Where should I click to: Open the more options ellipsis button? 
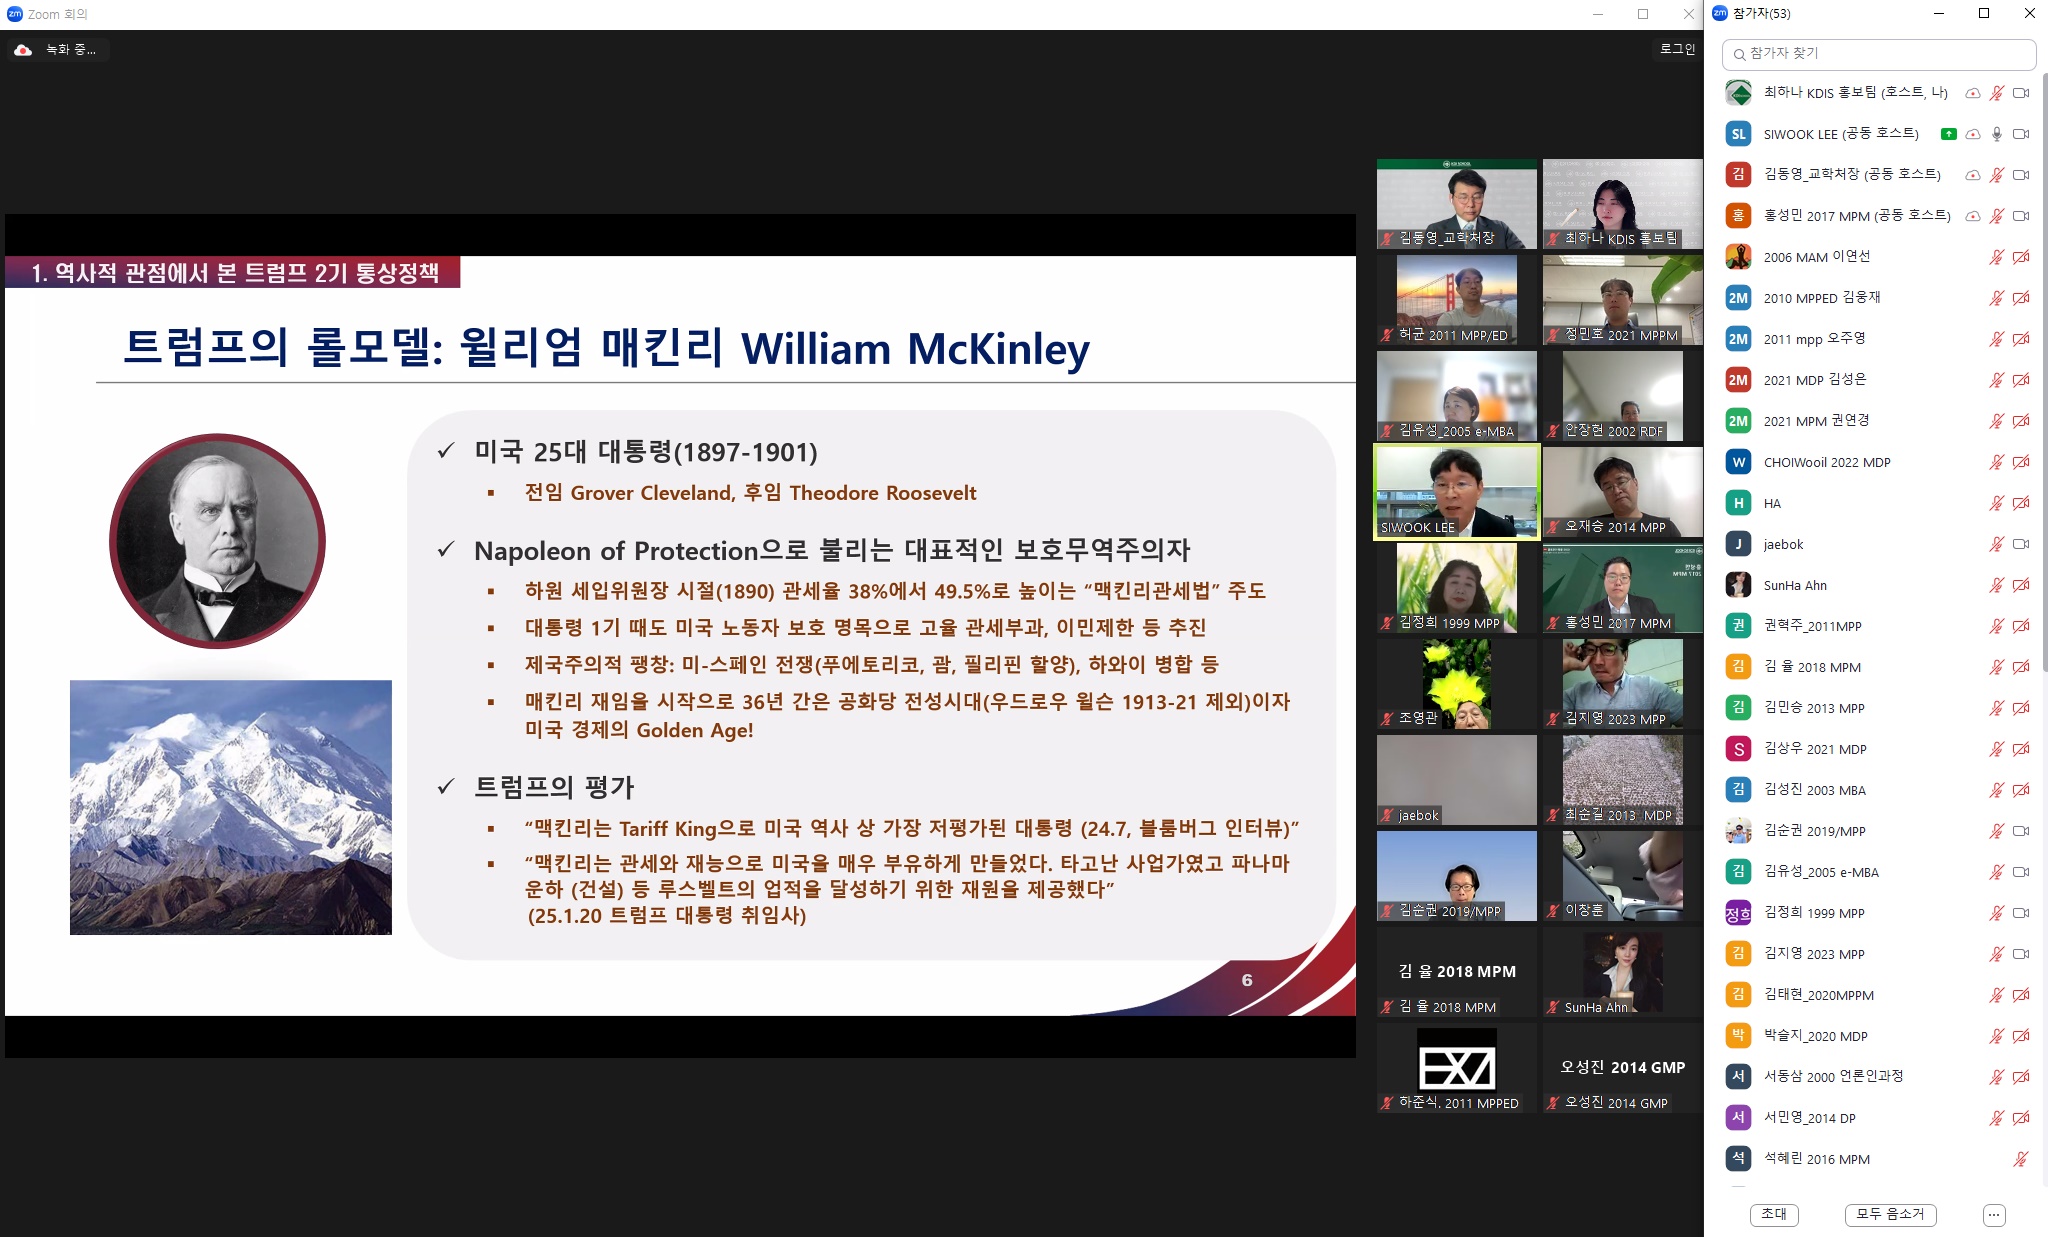(x=1993, y=1215)
